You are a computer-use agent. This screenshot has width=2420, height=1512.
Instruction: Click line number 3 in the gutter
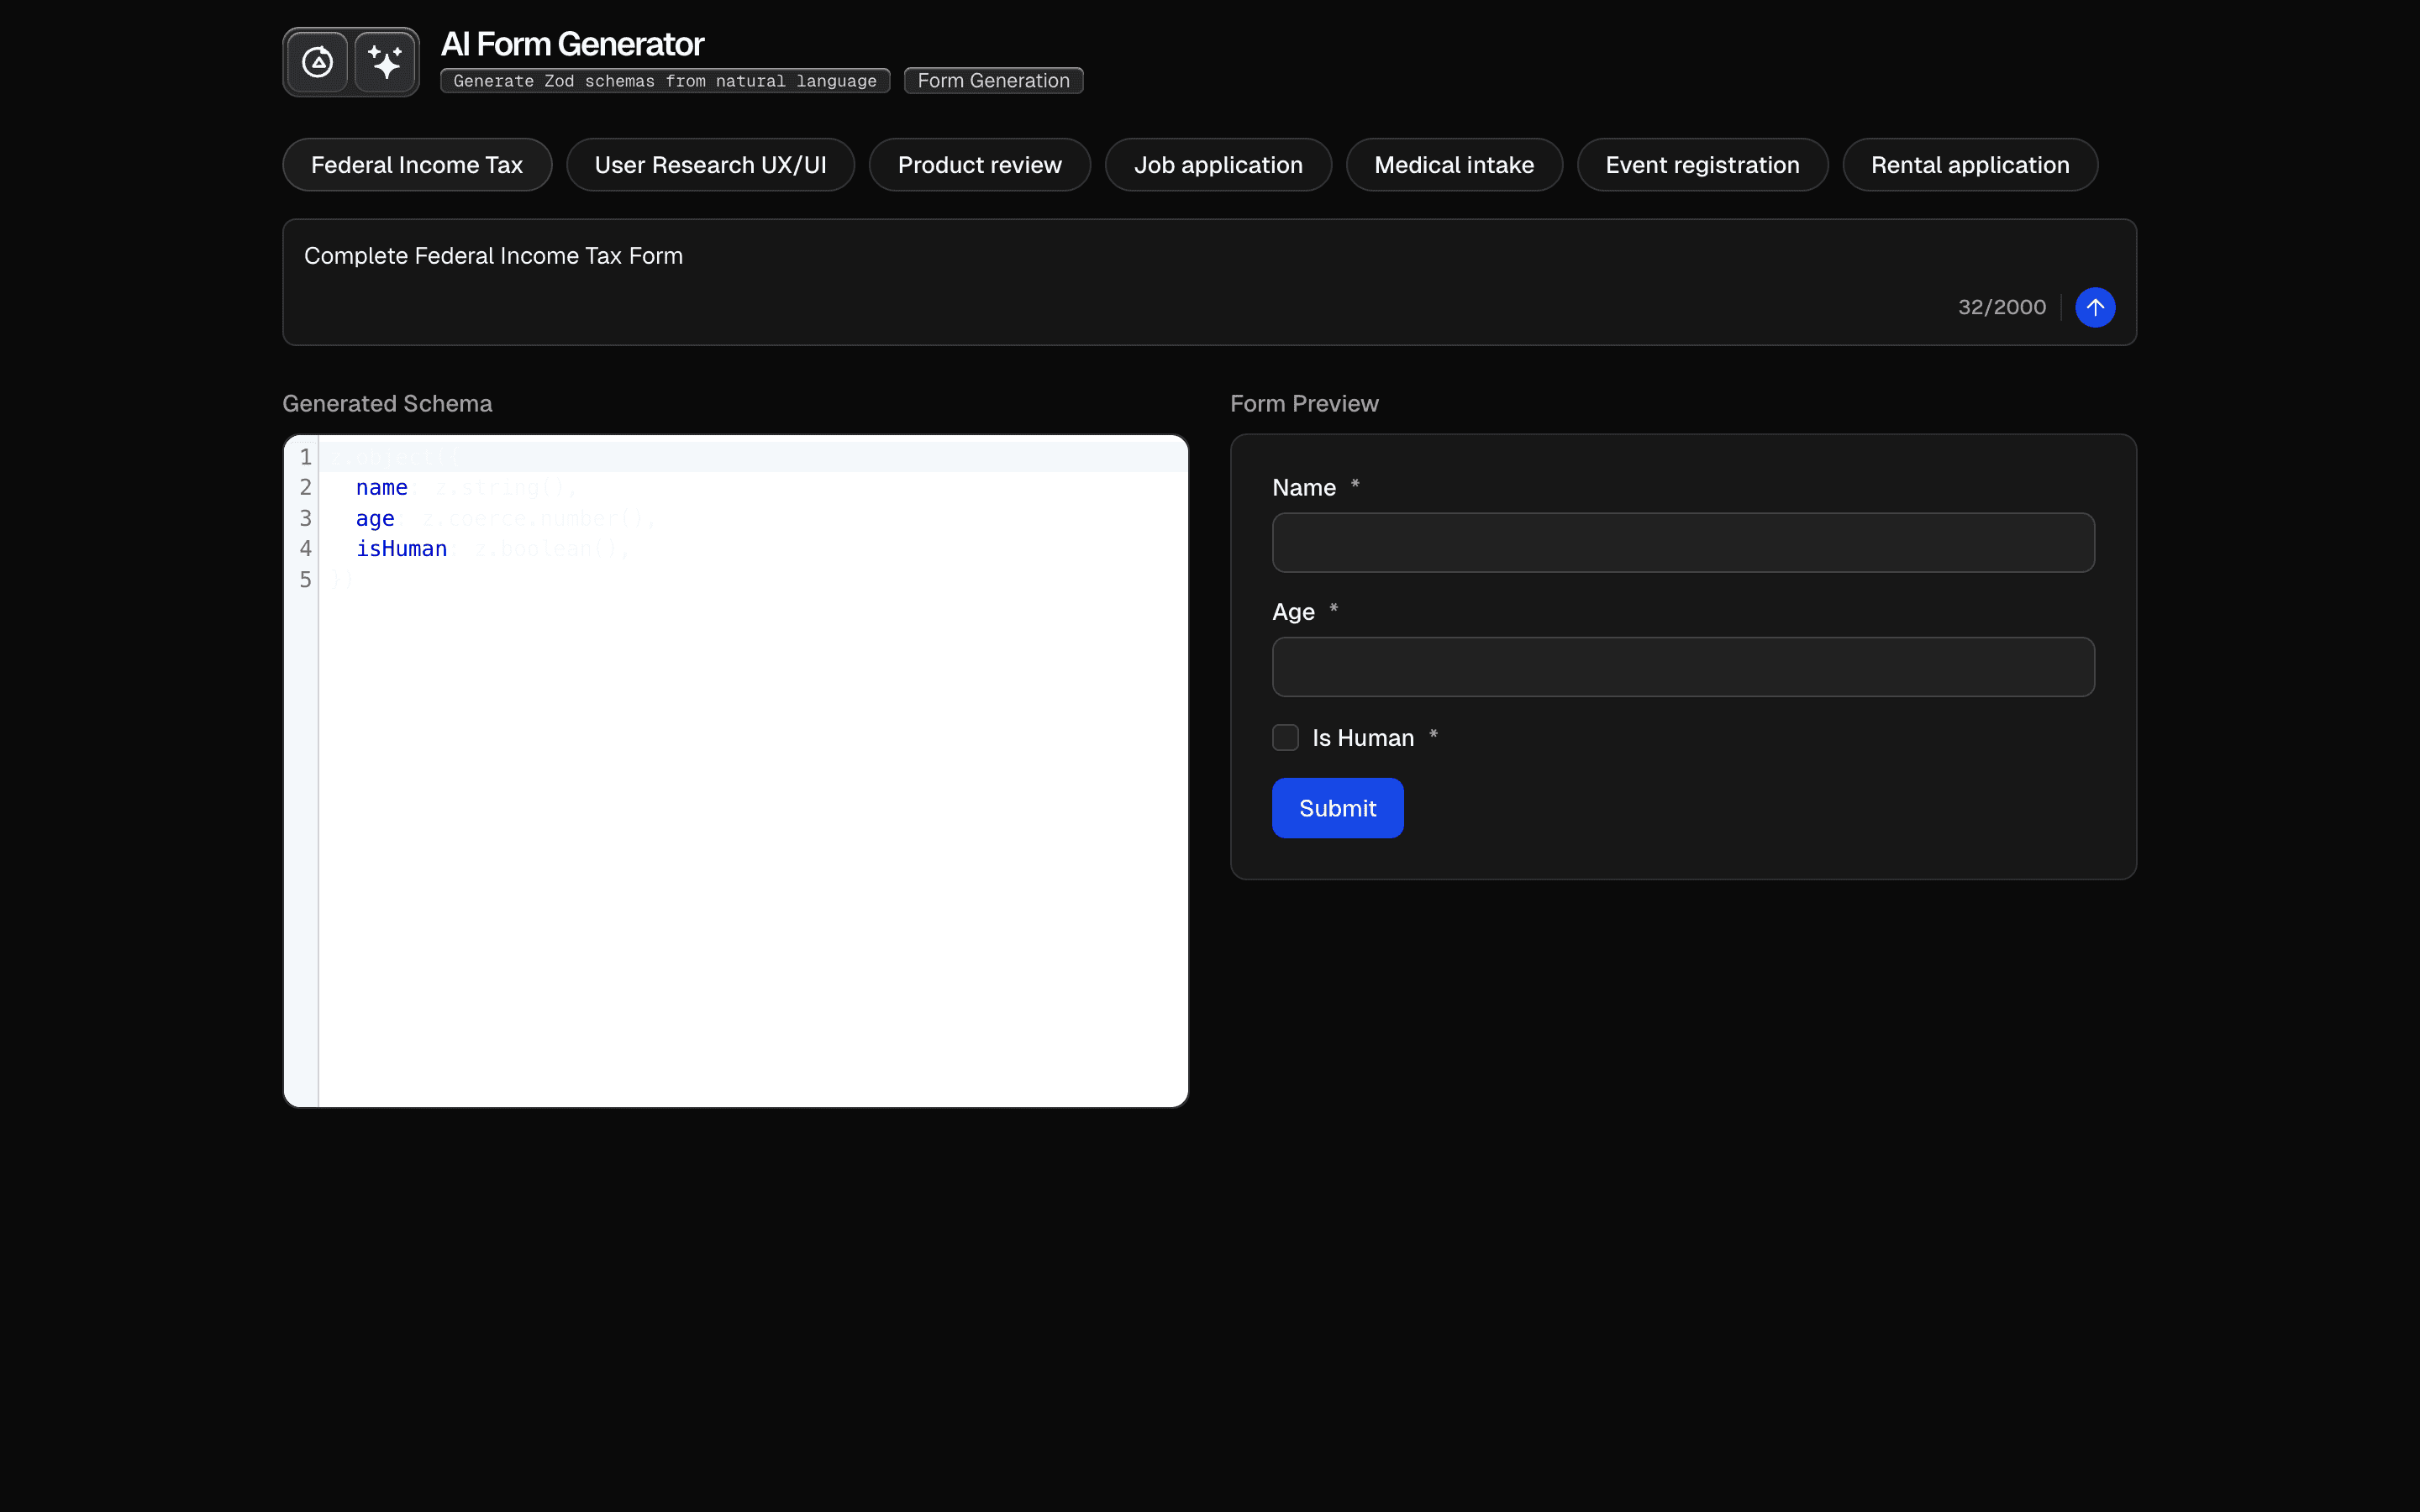click(305, 518)
